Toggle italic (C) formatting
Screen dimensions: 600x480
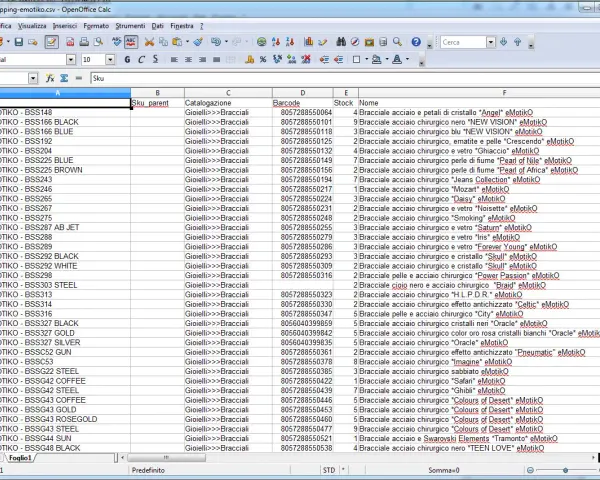tap(141, 59)
